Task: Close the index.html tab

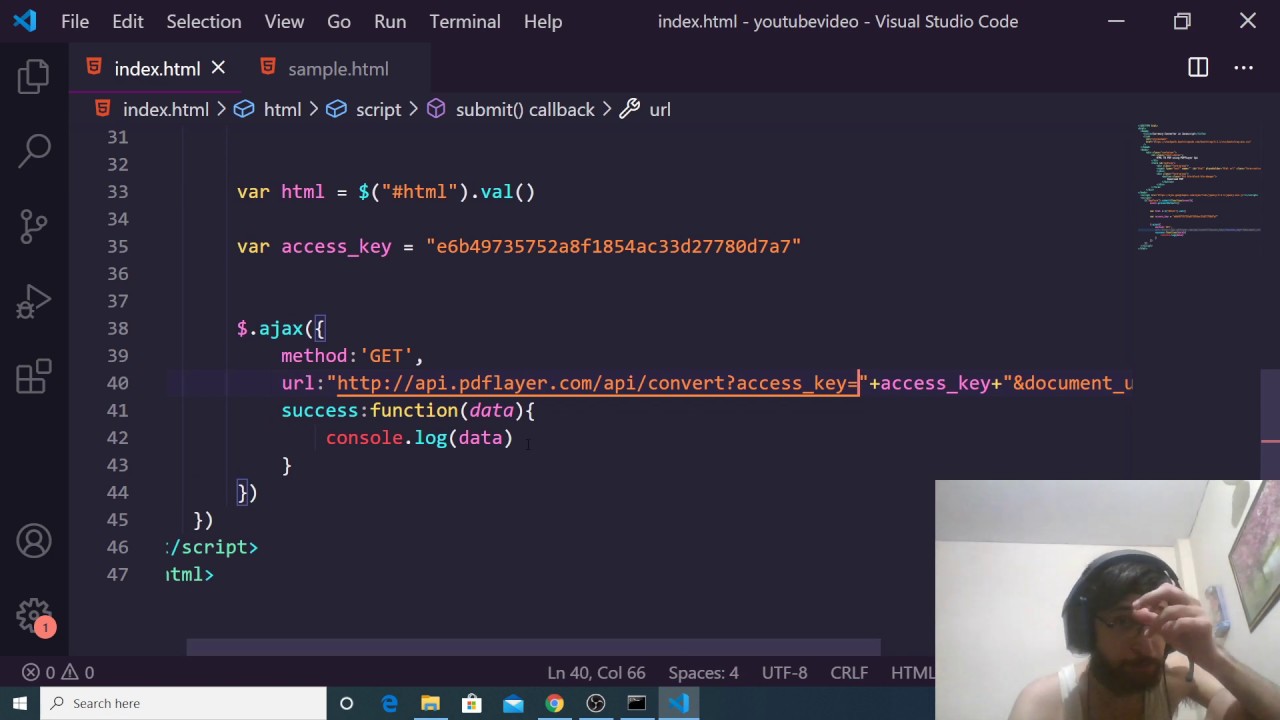Action: (218, 68)
